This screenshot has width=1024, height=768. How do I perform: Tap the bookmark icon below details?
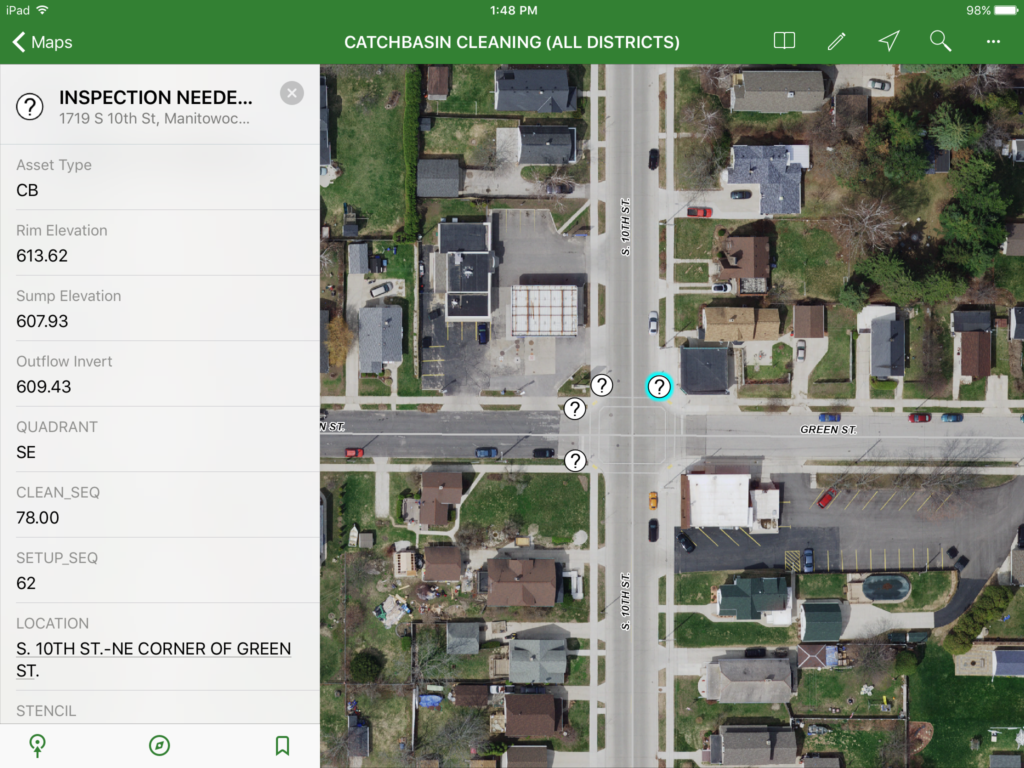tap(282, 745)
